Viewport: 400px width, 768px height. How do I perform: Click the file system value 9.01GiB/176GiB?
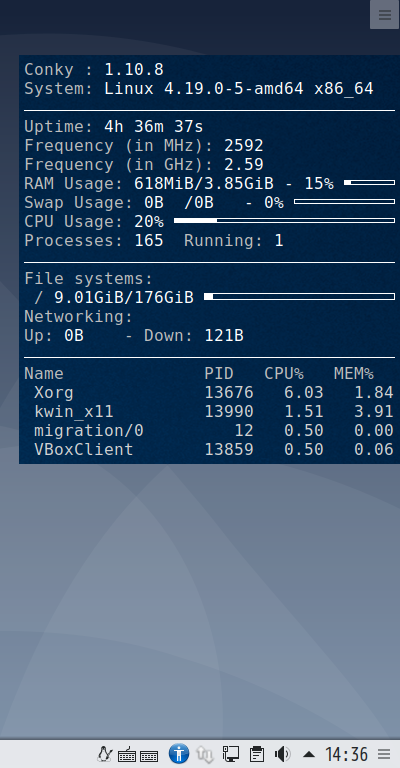click(x=124, y=297)
